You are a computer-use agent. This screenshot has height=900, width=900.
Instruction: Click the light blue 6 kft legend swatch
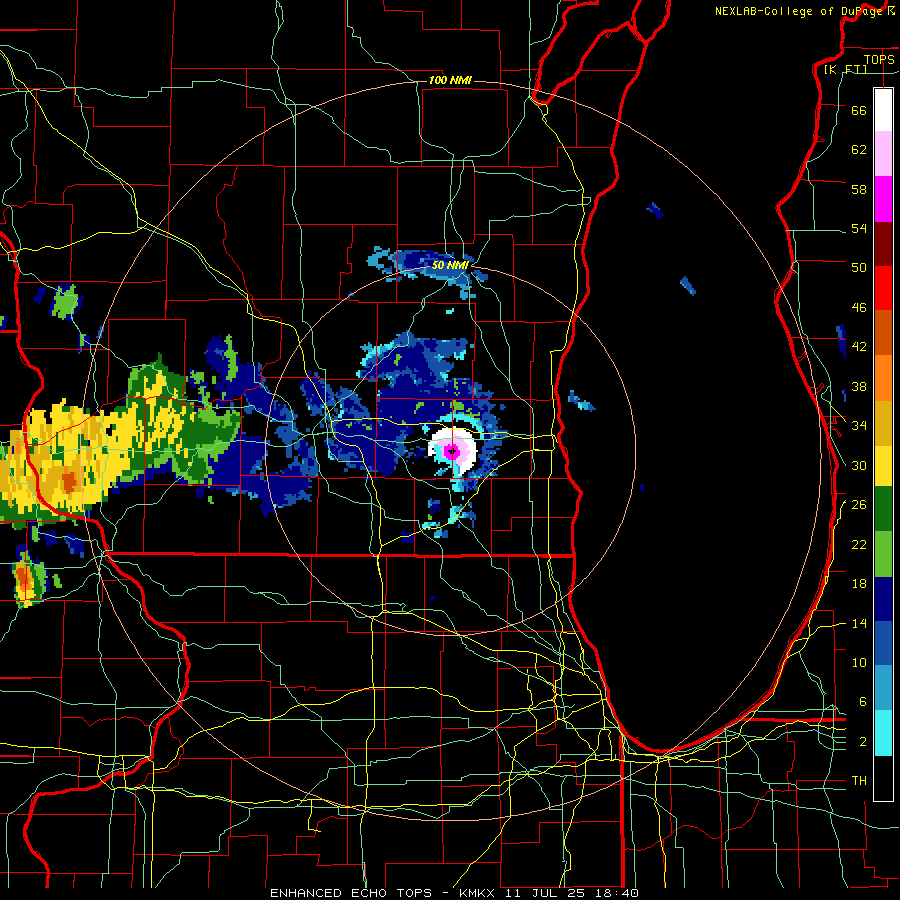pyautogui.click(x=883, y=688)
